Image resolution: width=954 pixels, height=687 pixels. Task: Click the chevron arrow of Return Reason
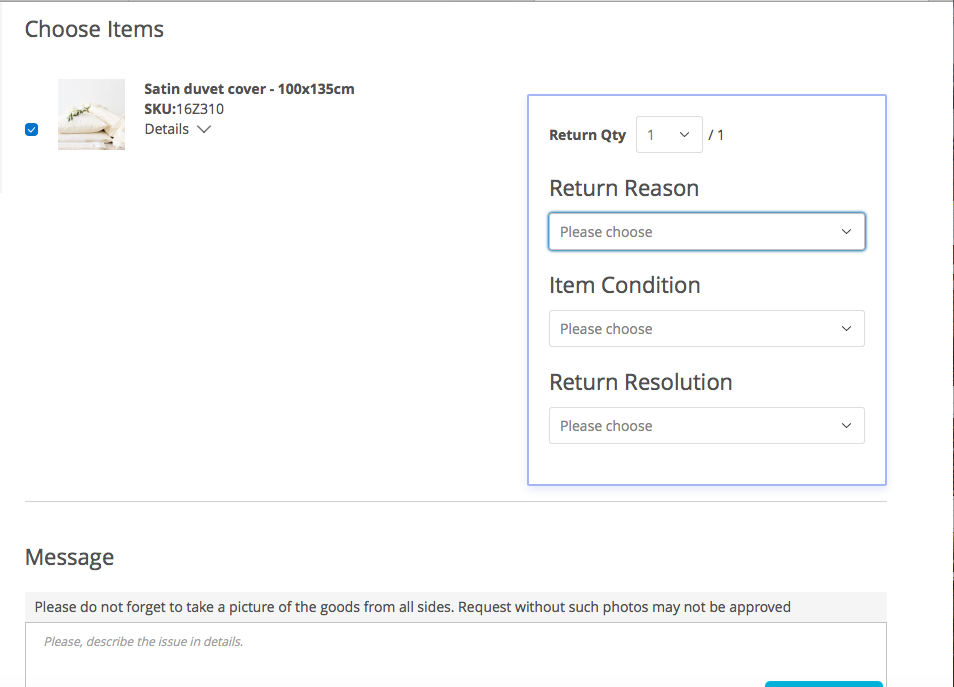846,231
